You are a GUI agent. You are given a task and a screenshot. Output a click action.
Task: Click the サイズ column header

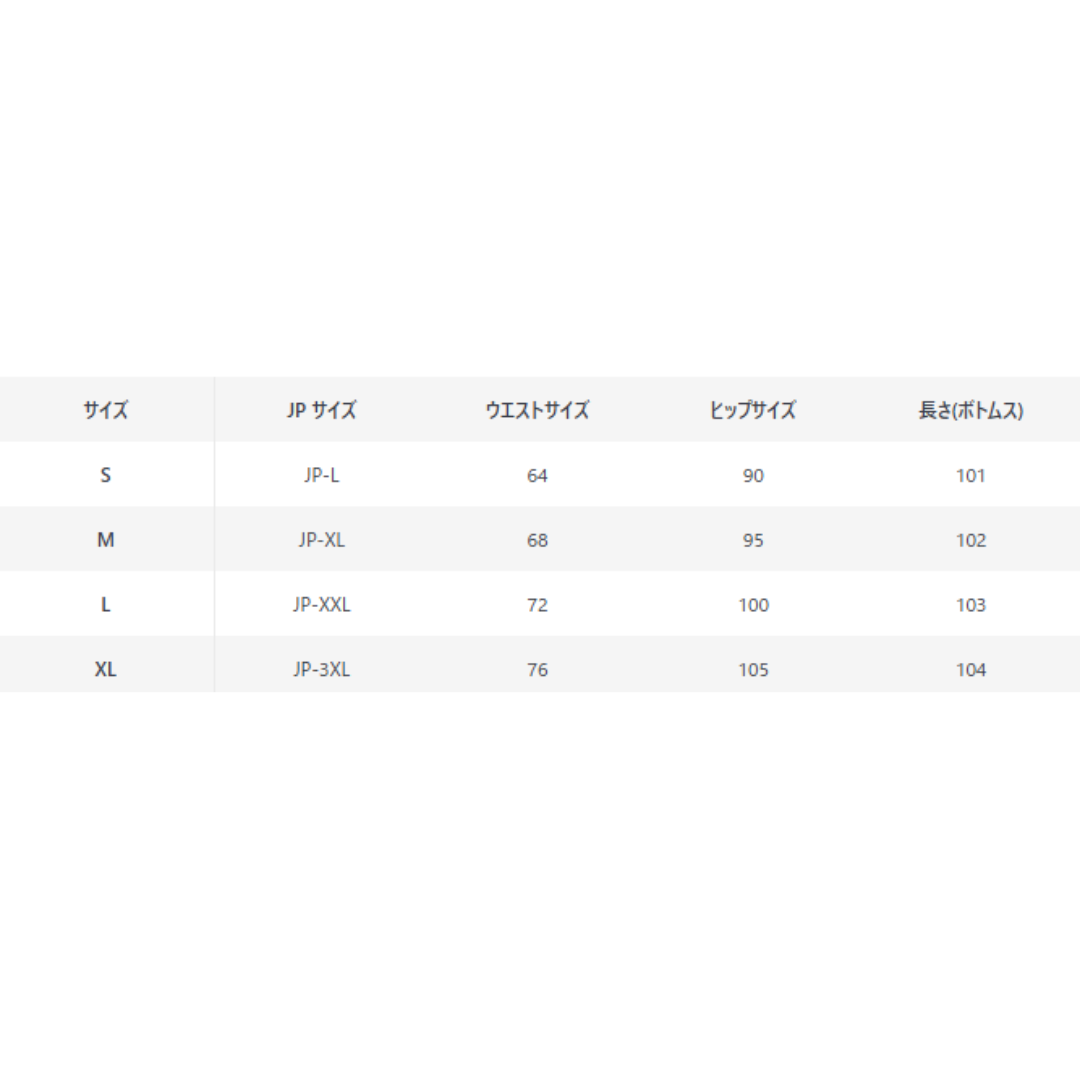(105, 411)
